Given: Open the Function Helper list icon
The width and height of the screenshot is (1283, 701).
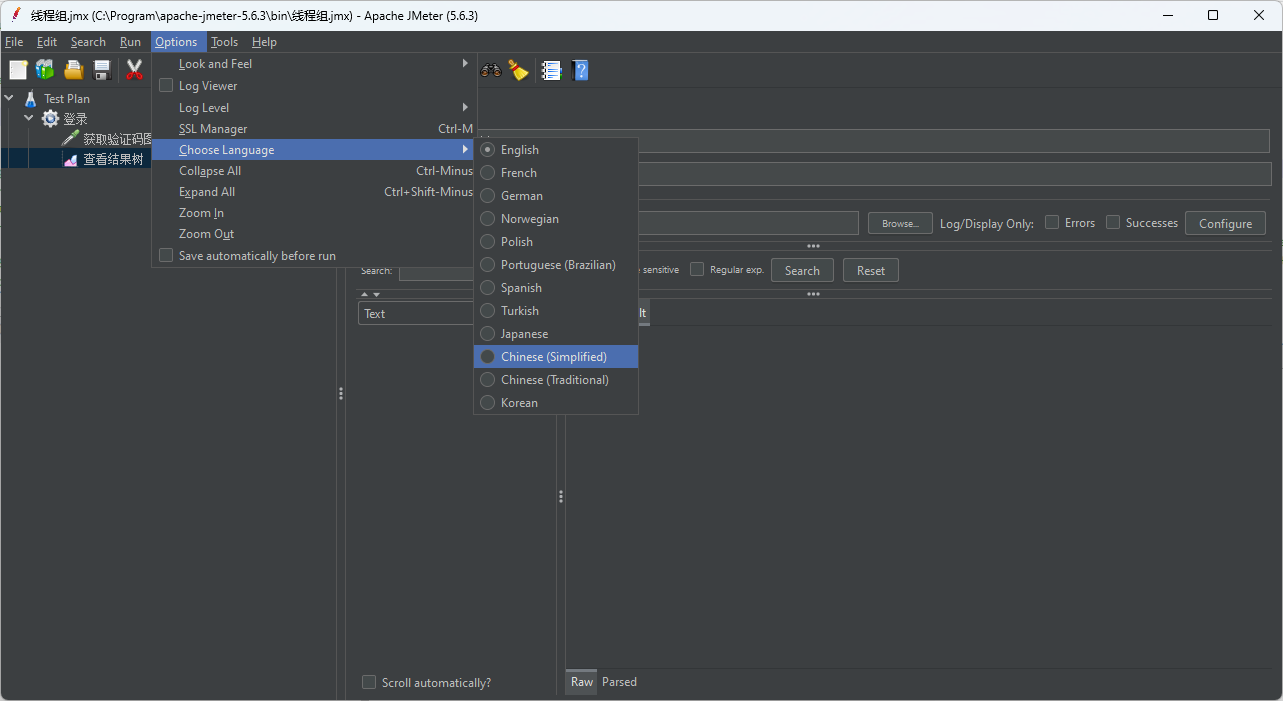Looking at the screenshot, I should [x=551, y=70].
